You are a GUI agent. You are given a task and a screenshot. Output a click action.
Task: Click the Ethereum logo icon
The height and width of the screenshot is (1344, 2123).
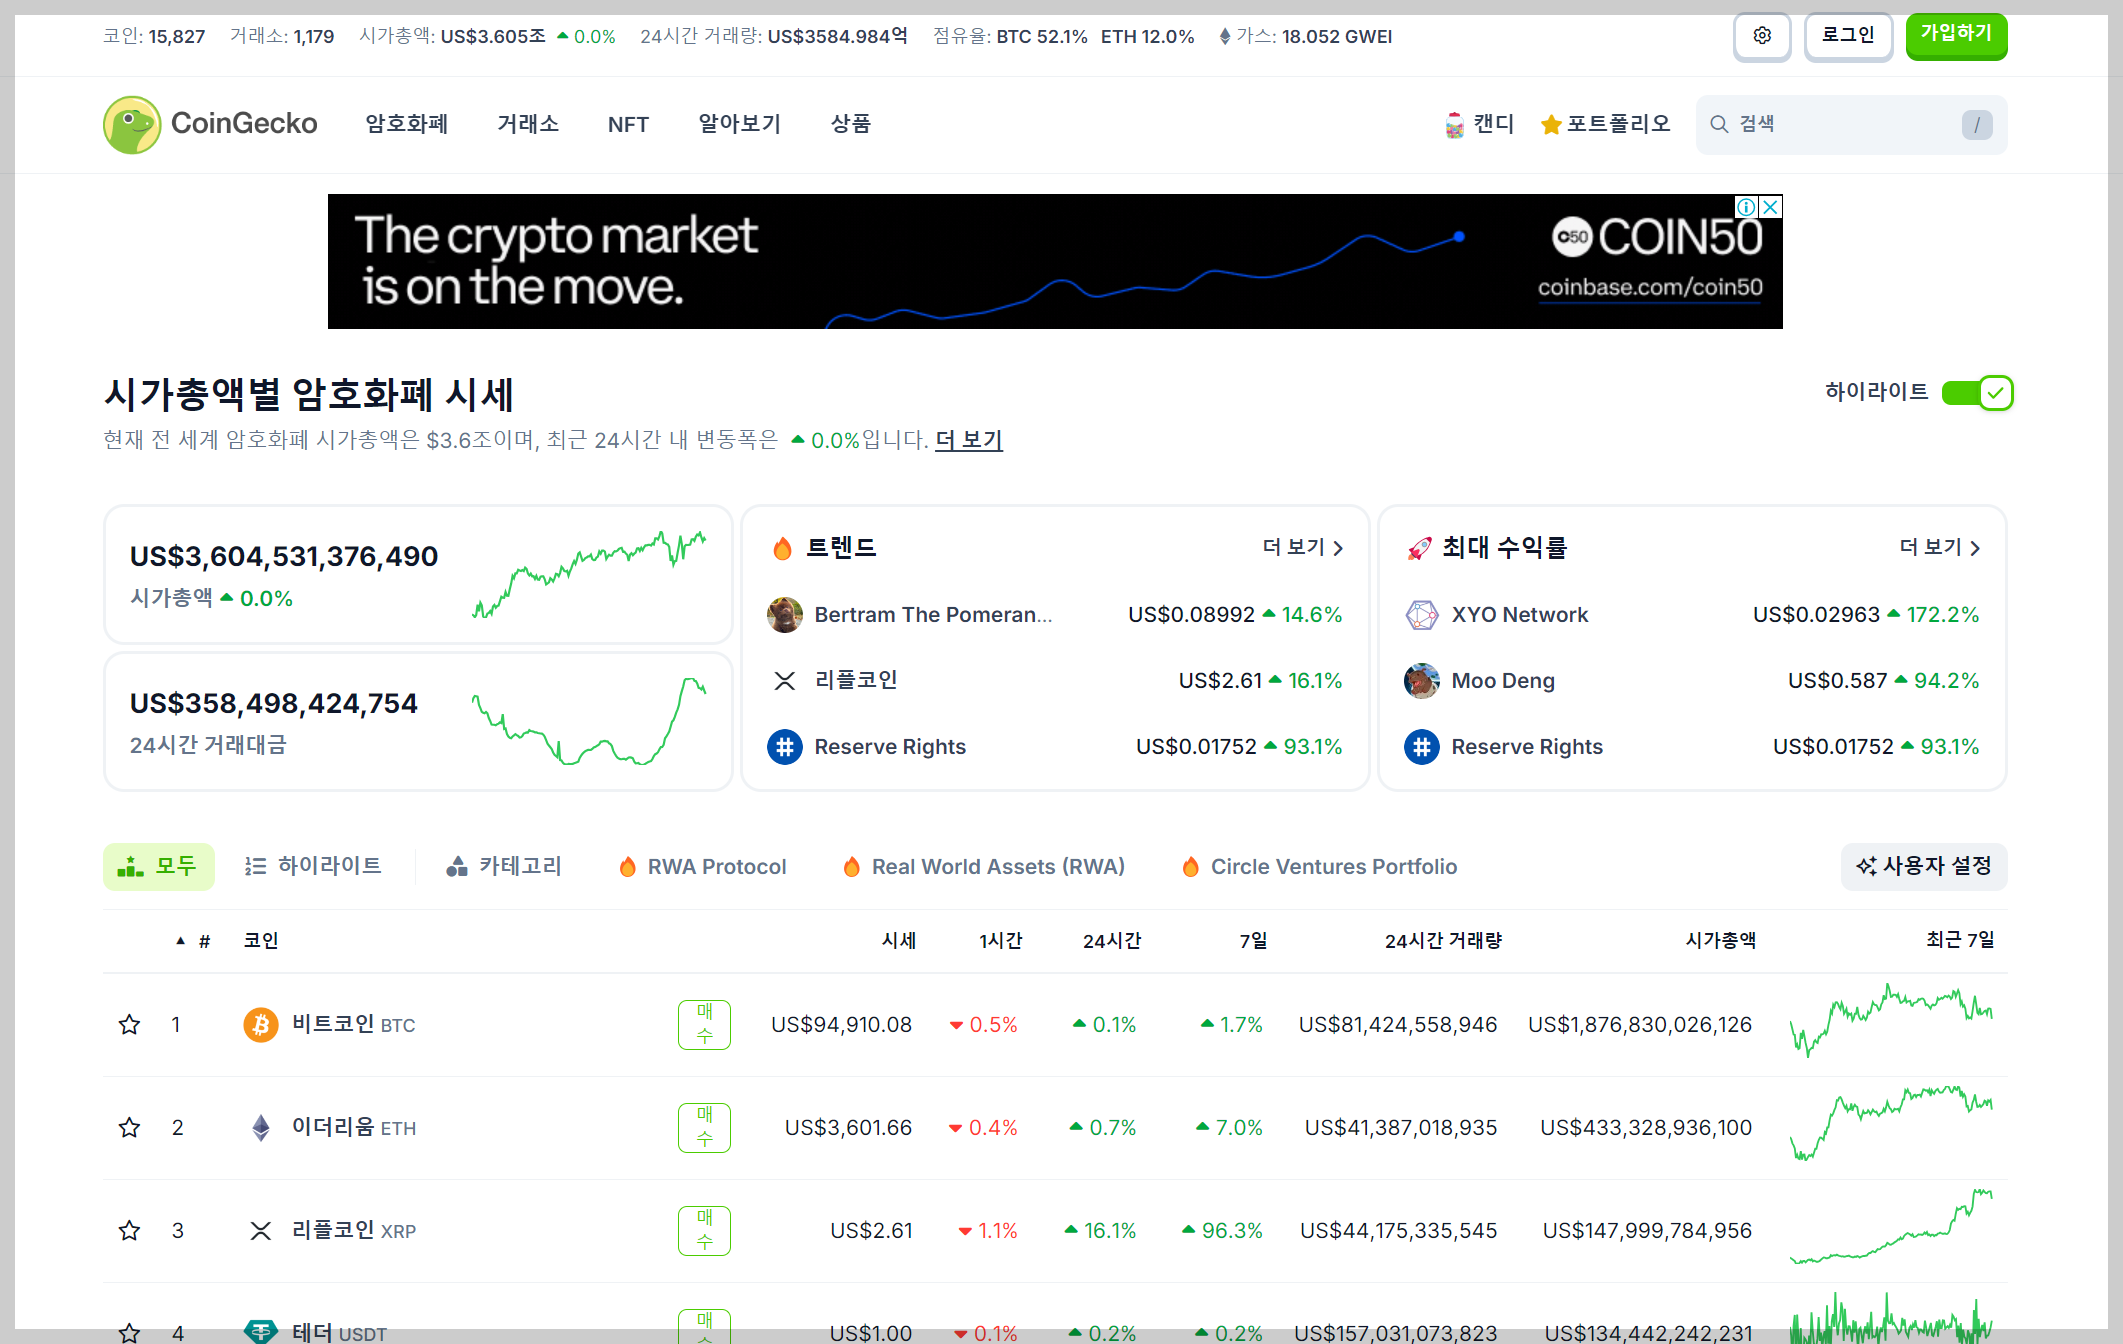[x=261, y=1128]
